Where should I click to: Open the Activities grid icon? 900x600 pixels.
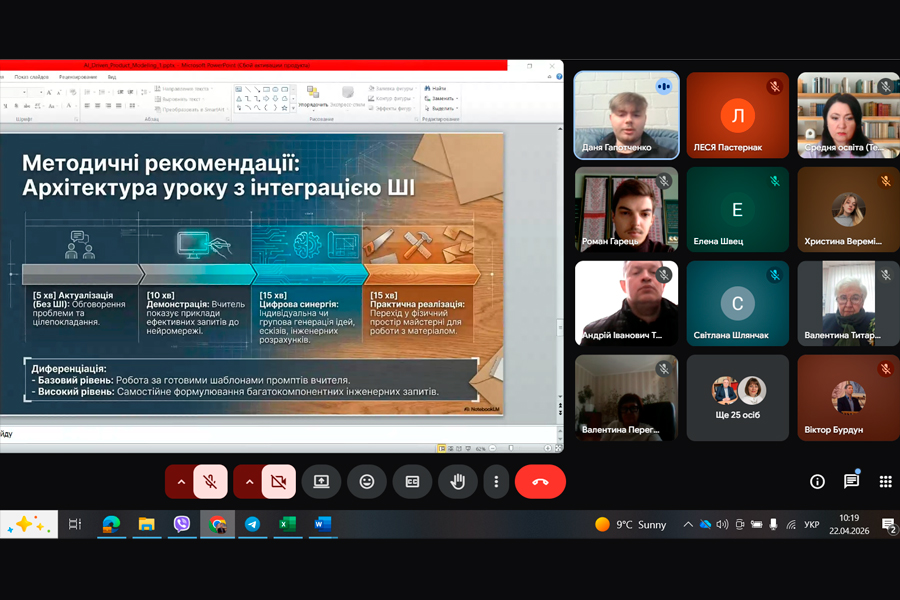(x=886, y=482)
